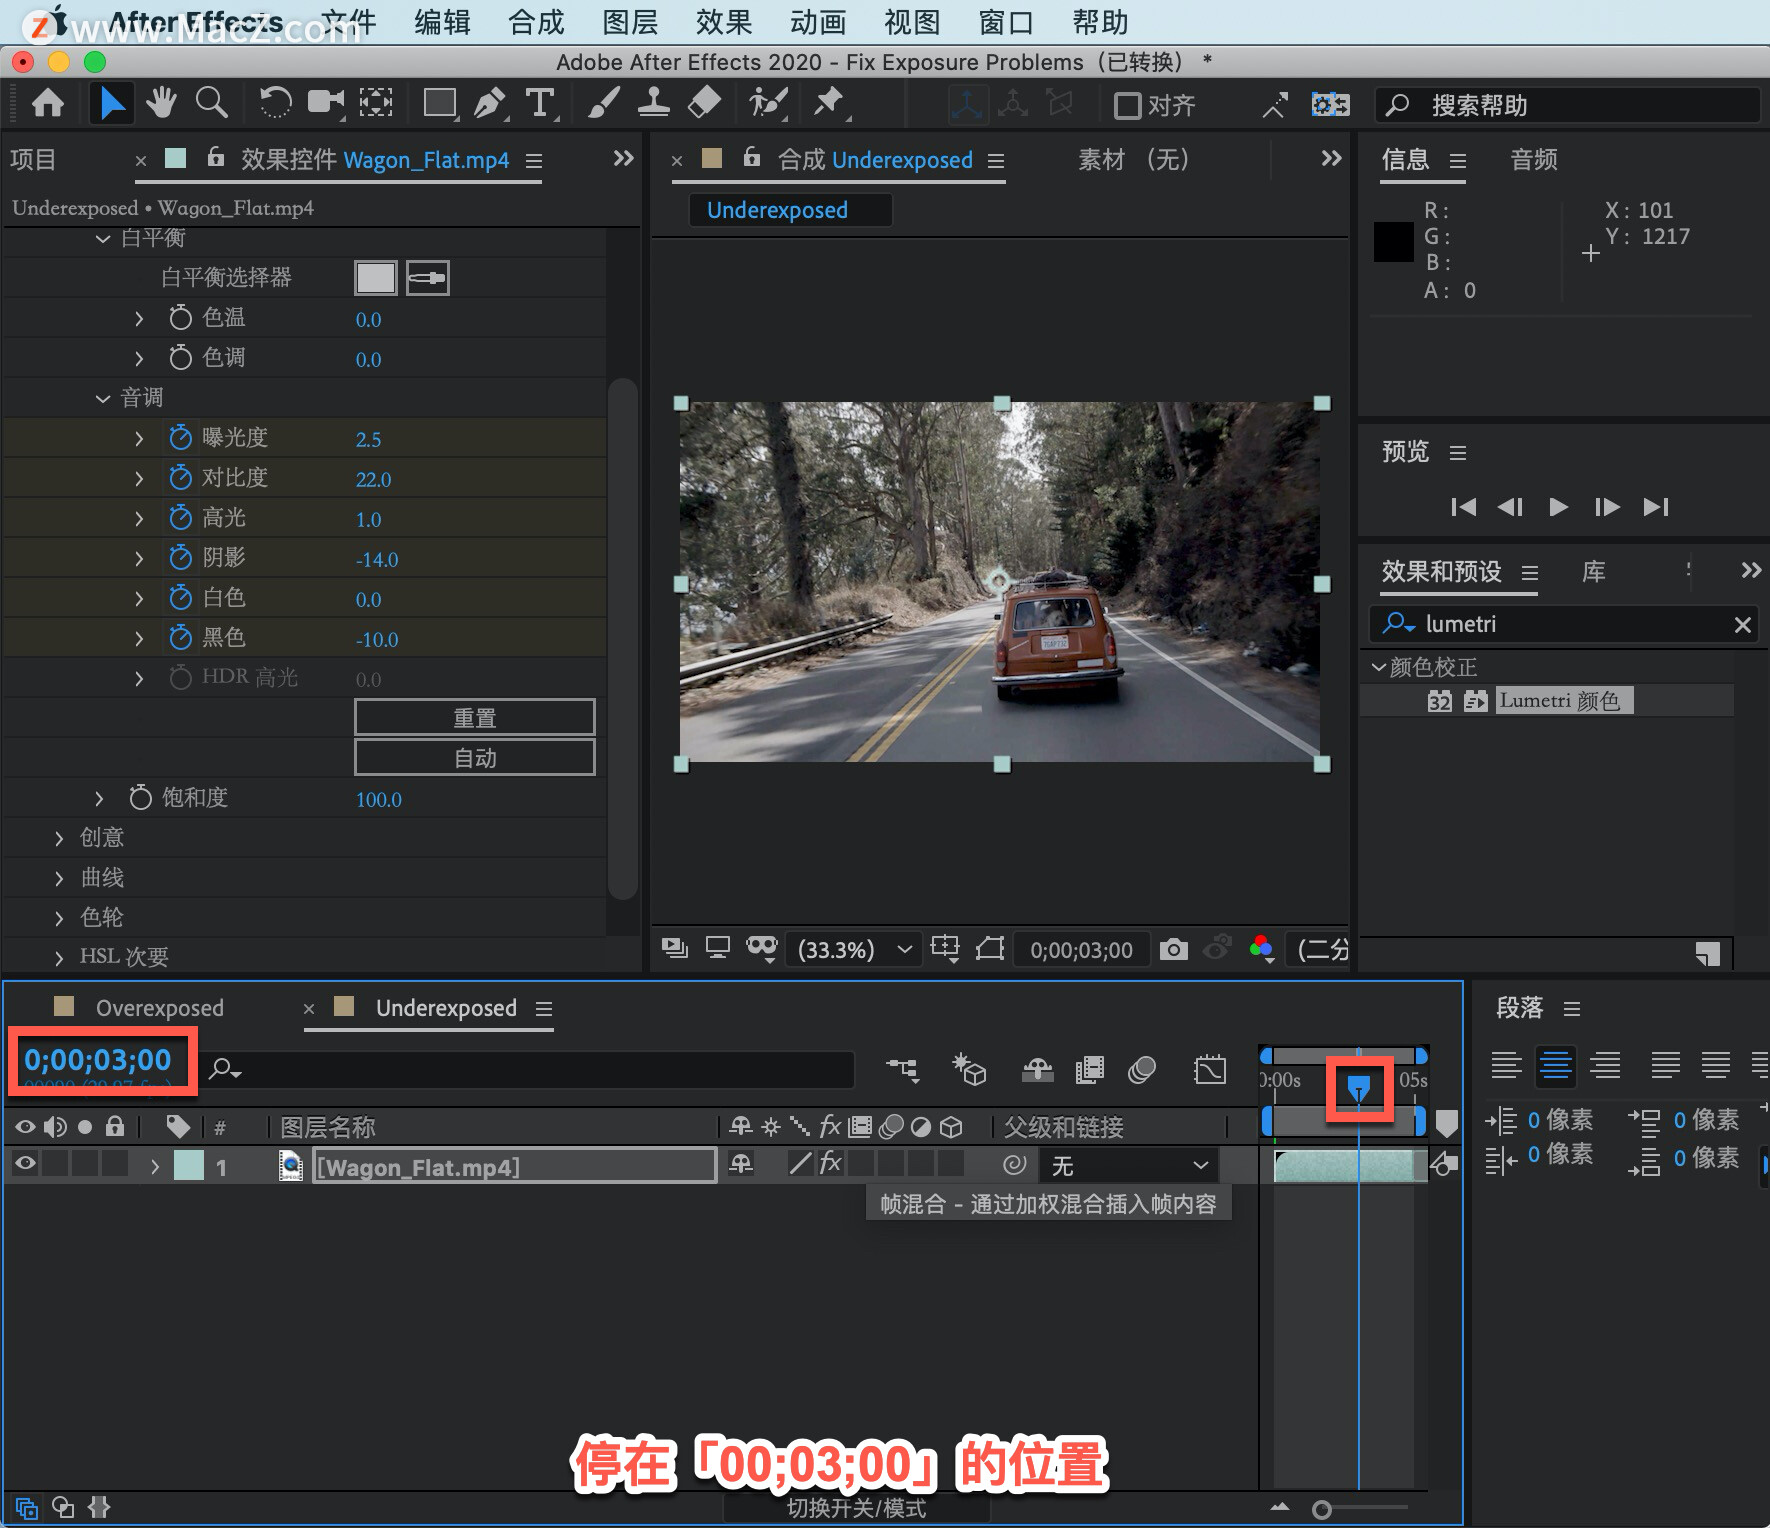
Task: Play the preview
Action: [1558, 507]
